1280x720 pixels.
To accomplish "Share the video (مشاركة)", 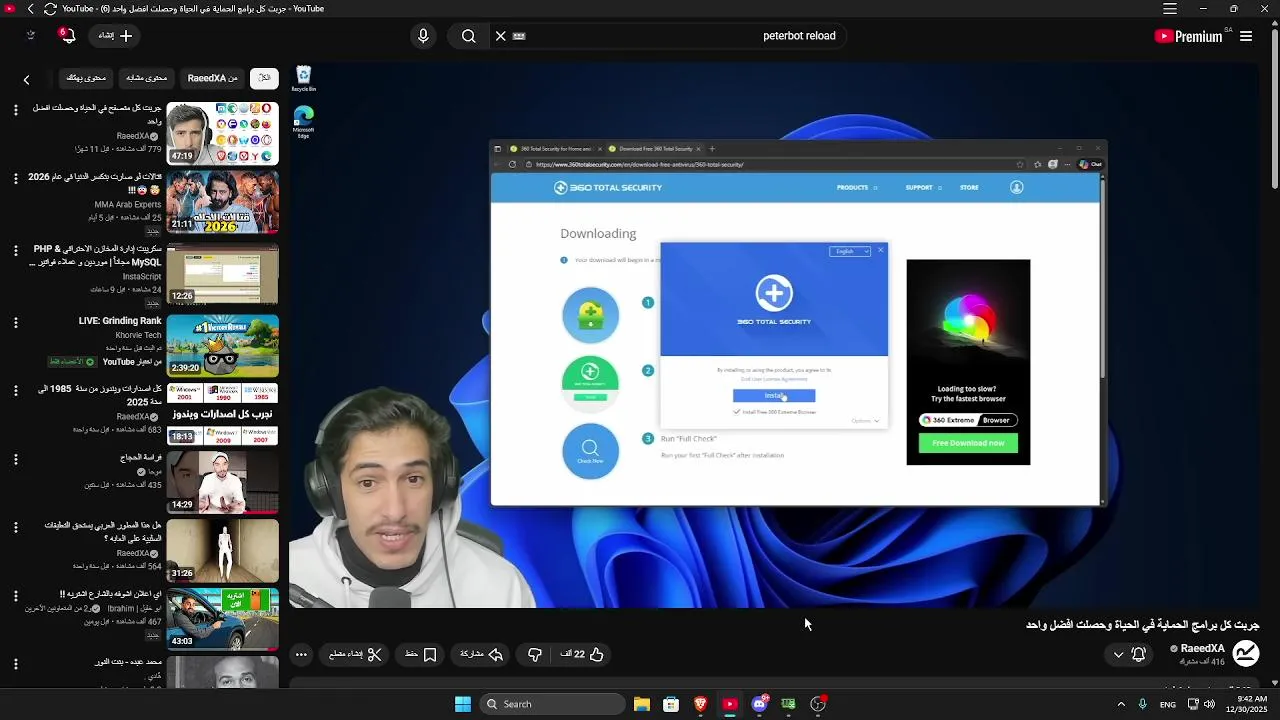I will (x=481, y=655).
